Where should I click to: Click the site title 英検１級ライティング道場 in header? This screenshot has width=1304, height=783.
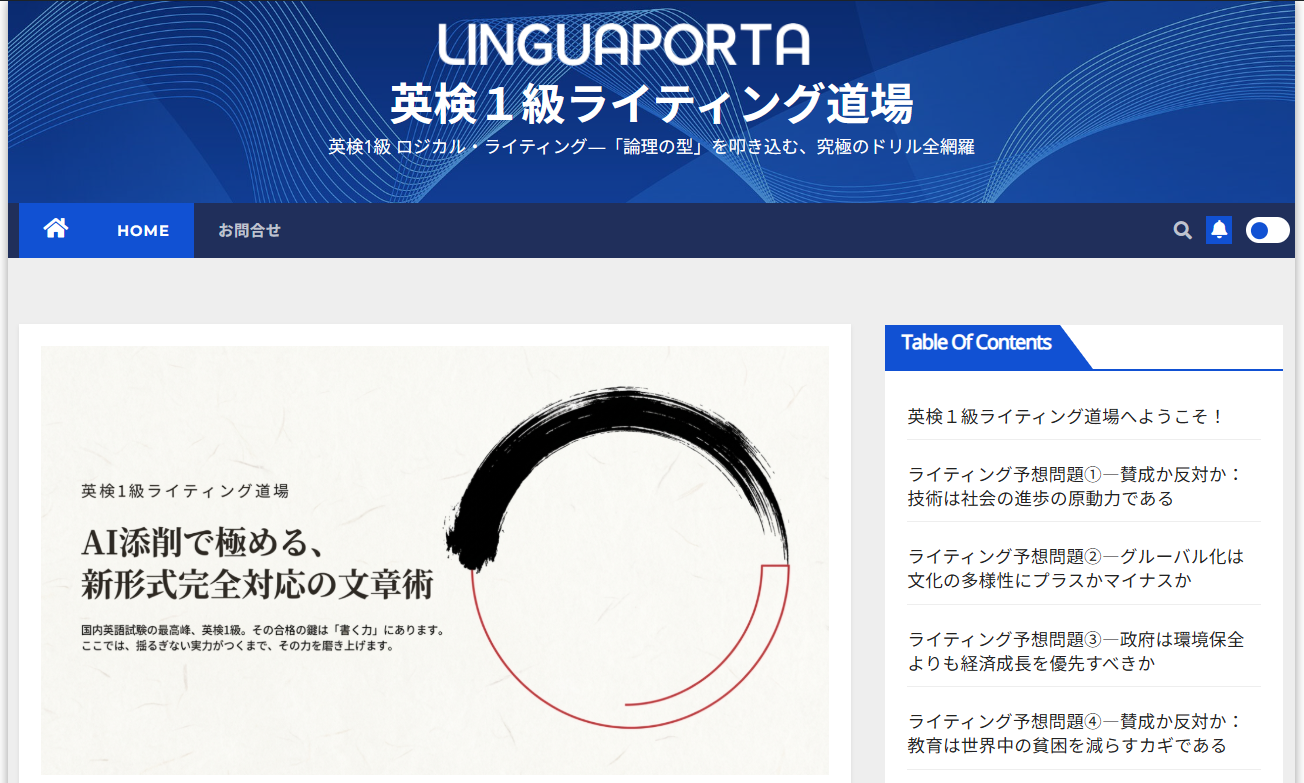click(651, 103)
